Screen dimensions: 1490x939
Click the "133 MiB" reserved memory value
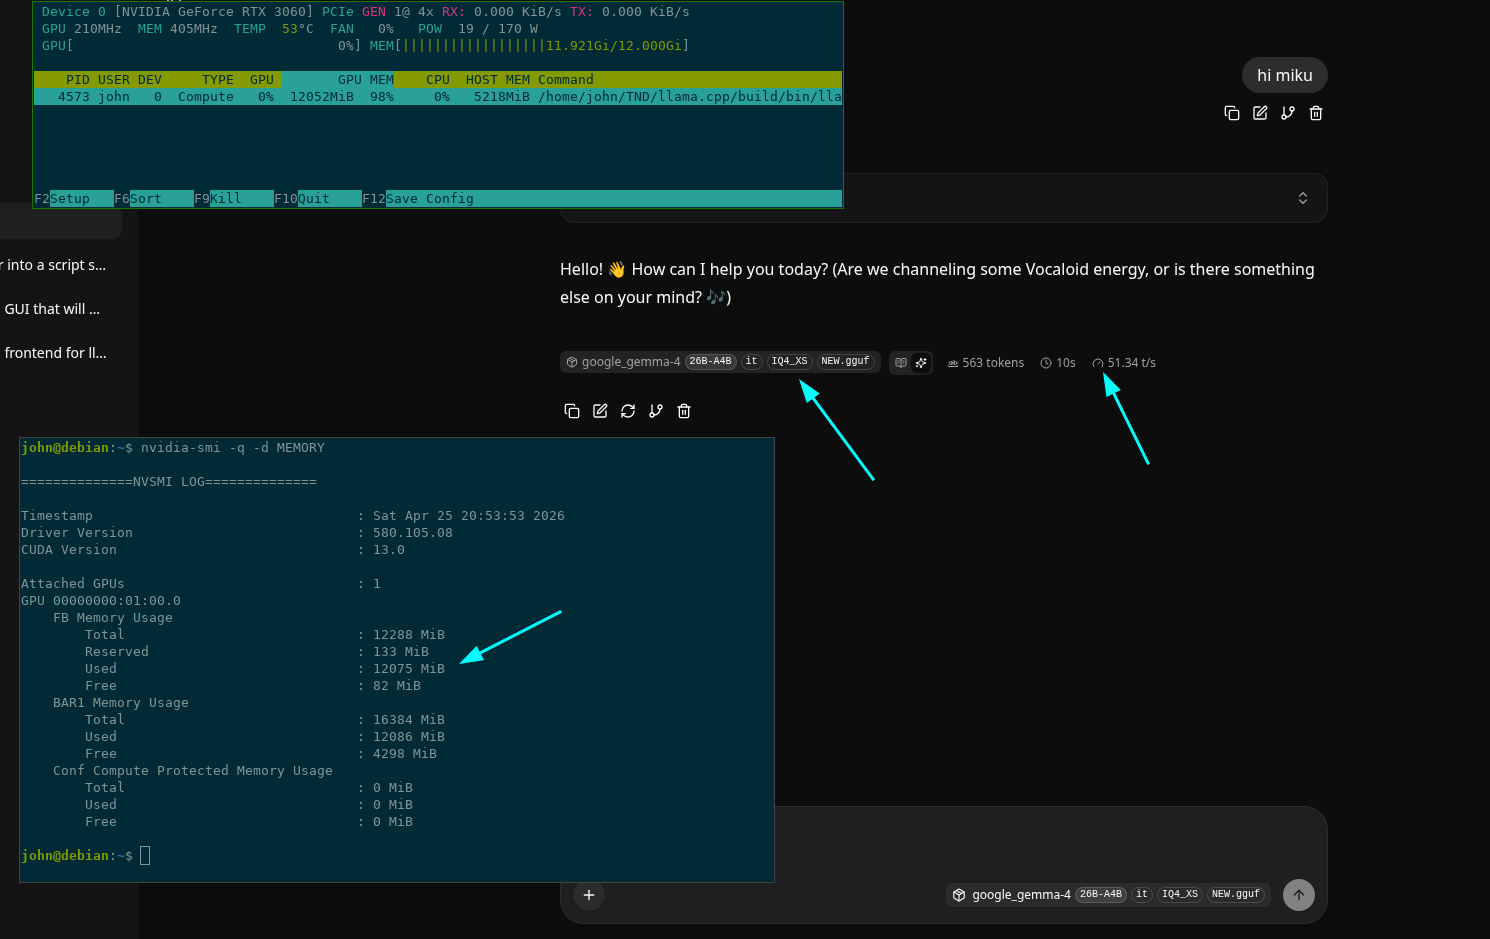(401, 652)
